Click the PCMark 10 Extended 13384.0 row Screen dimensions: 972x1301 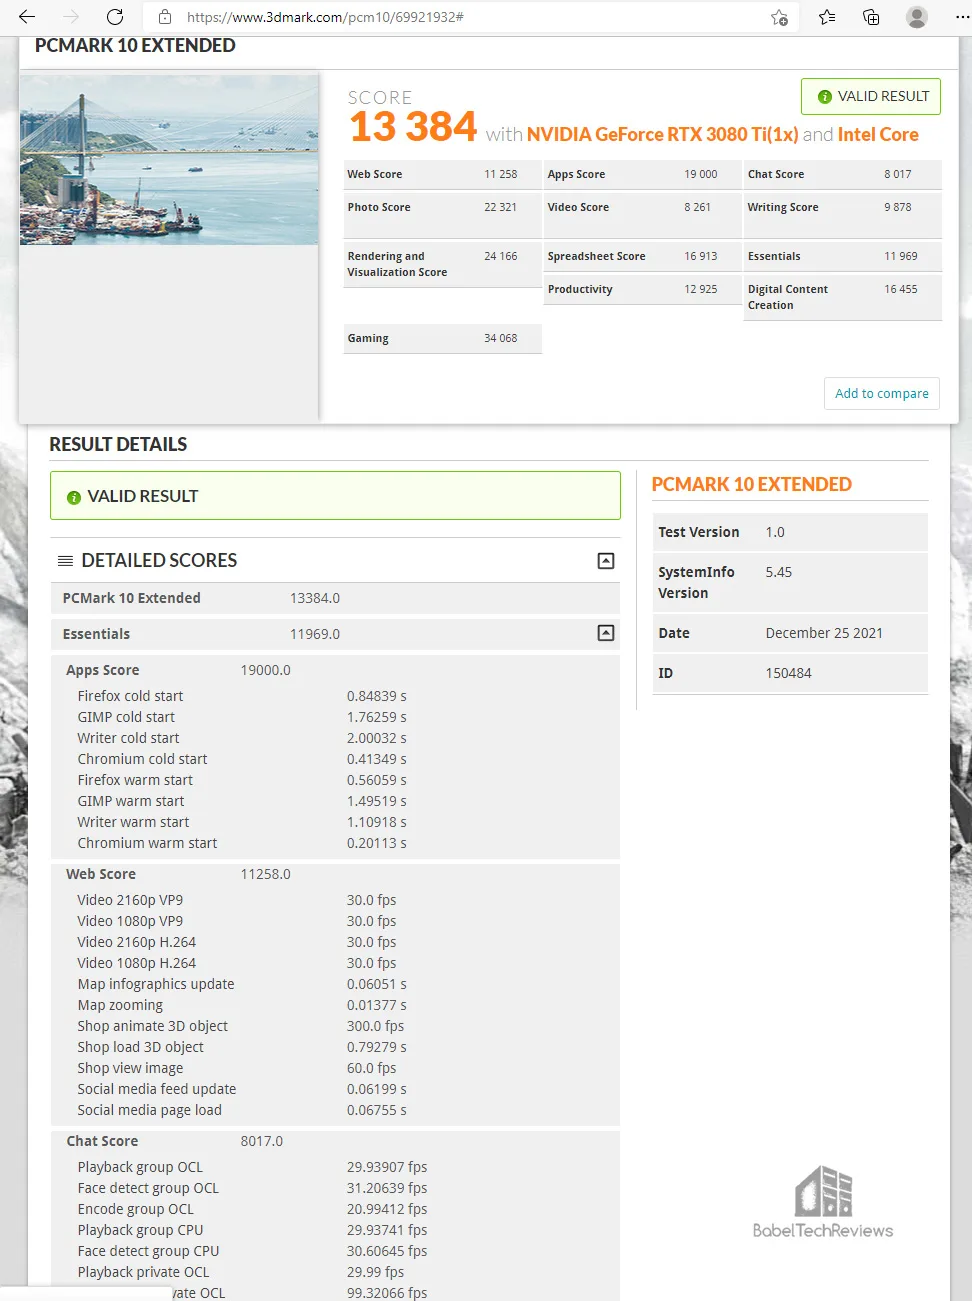(335, 598)
